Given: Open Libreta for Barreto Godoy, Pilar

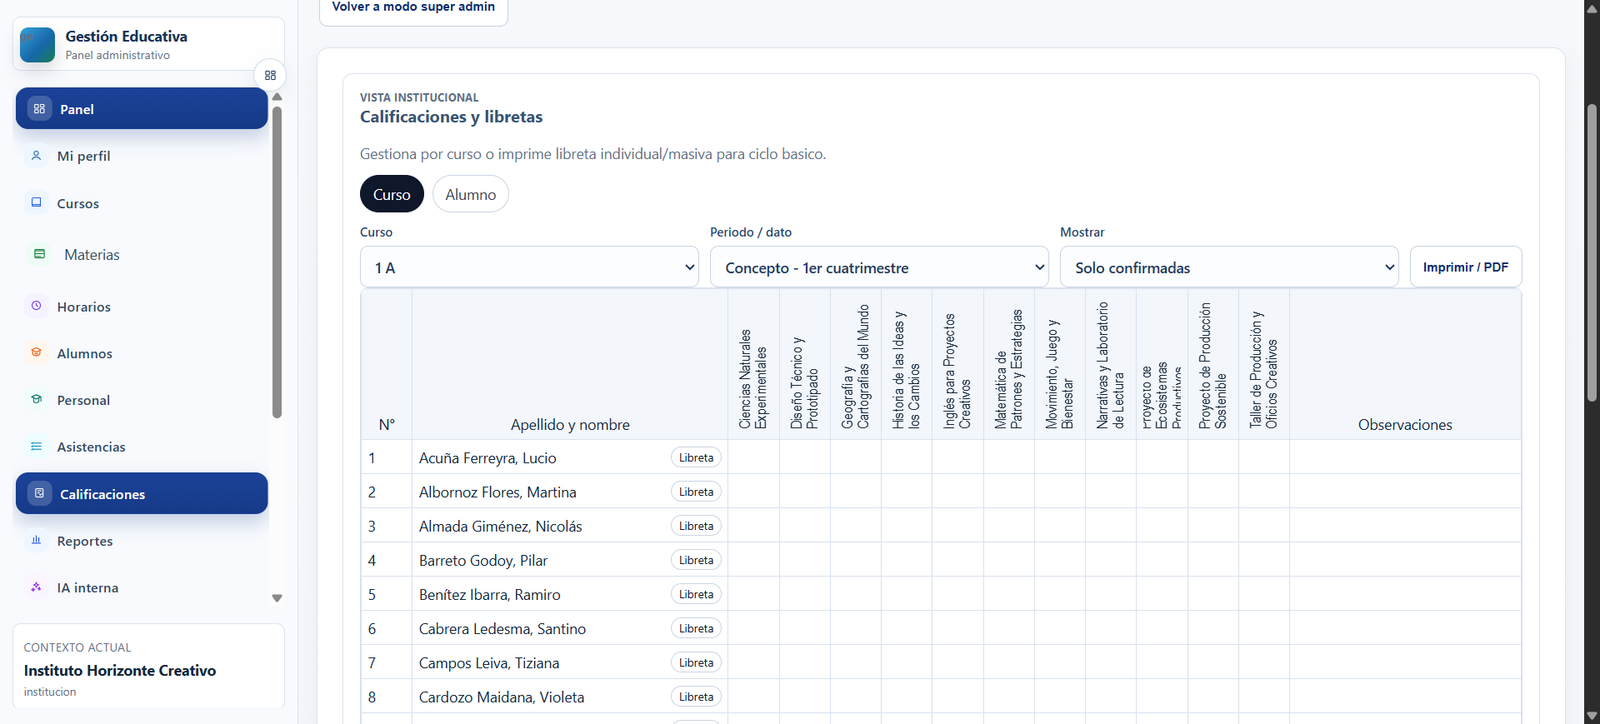Looking at the screenshot, I should 696,560.
